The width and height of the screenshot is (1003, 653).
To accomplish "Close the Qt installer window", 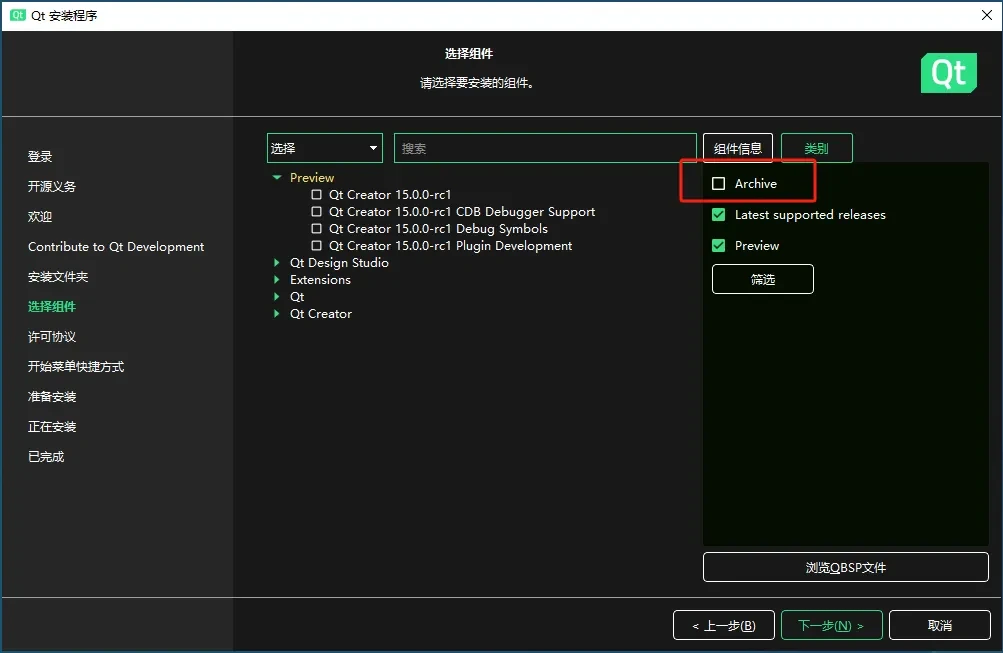I will [x=986, y=15].
